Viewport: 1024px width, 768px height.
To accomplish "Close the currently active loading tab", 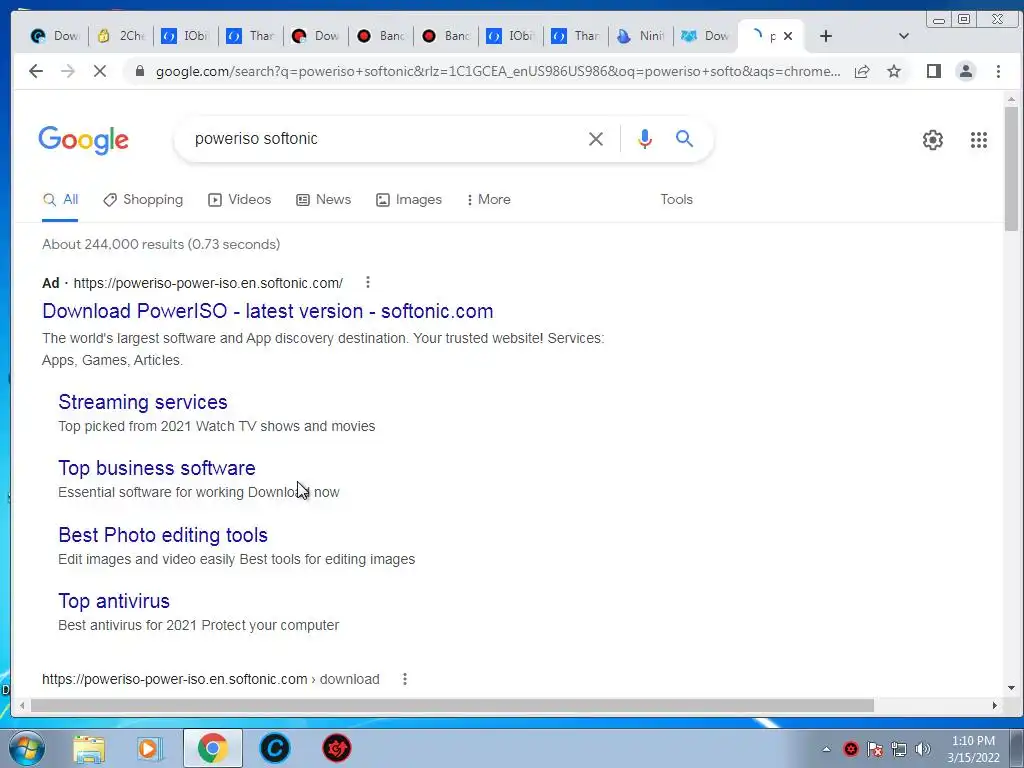I will click(788, 36).
